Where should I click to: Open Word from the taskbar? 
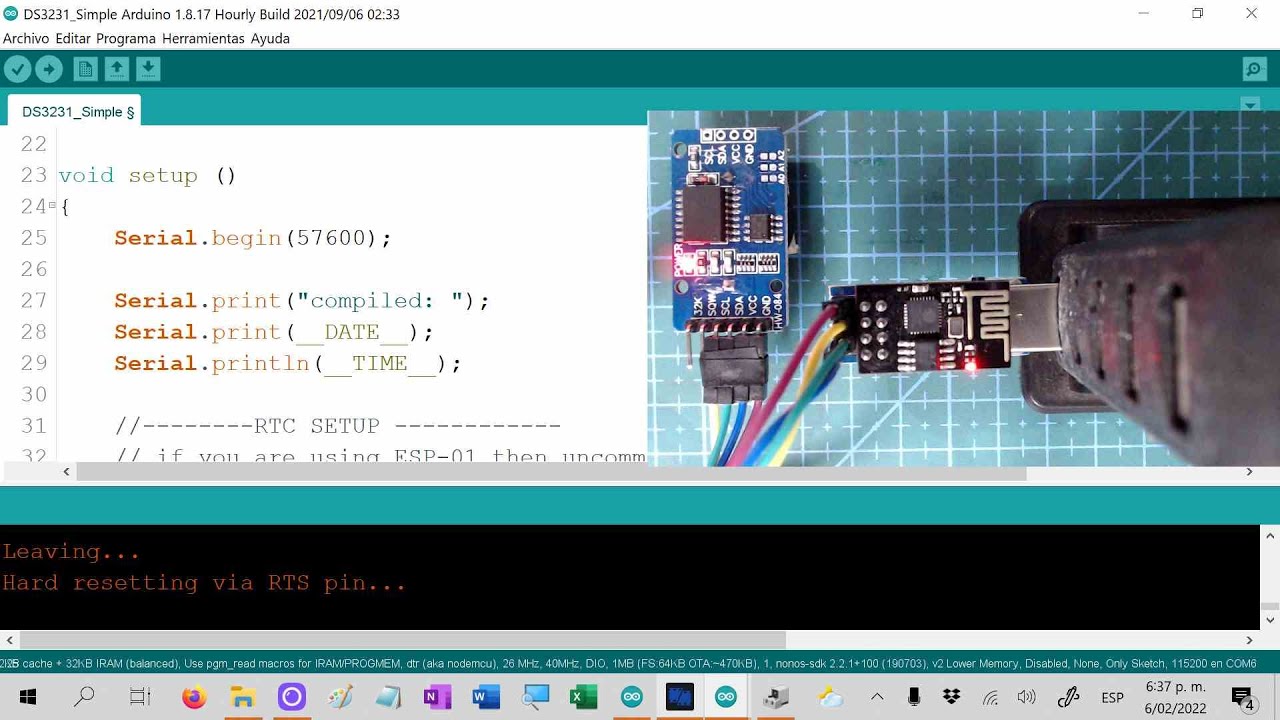(486, 697)
